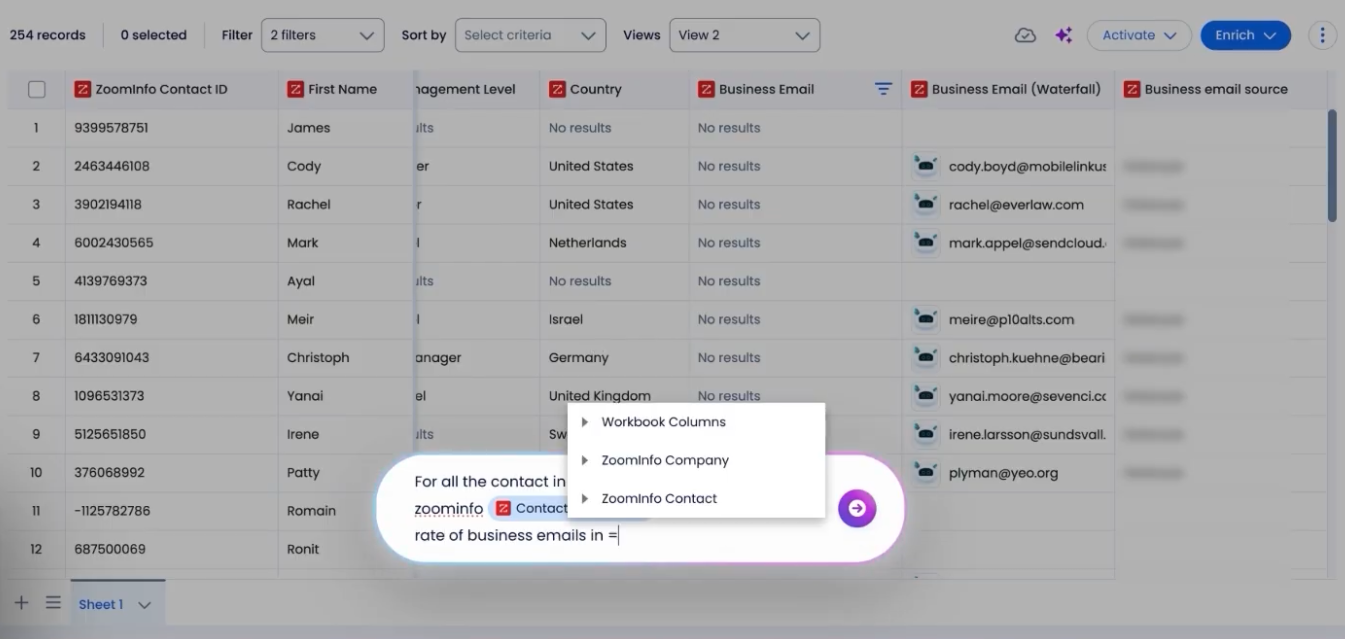Click the contact ID 5125651850 cell
This screenshot has height=639, width=1345.
click(171, 434)
